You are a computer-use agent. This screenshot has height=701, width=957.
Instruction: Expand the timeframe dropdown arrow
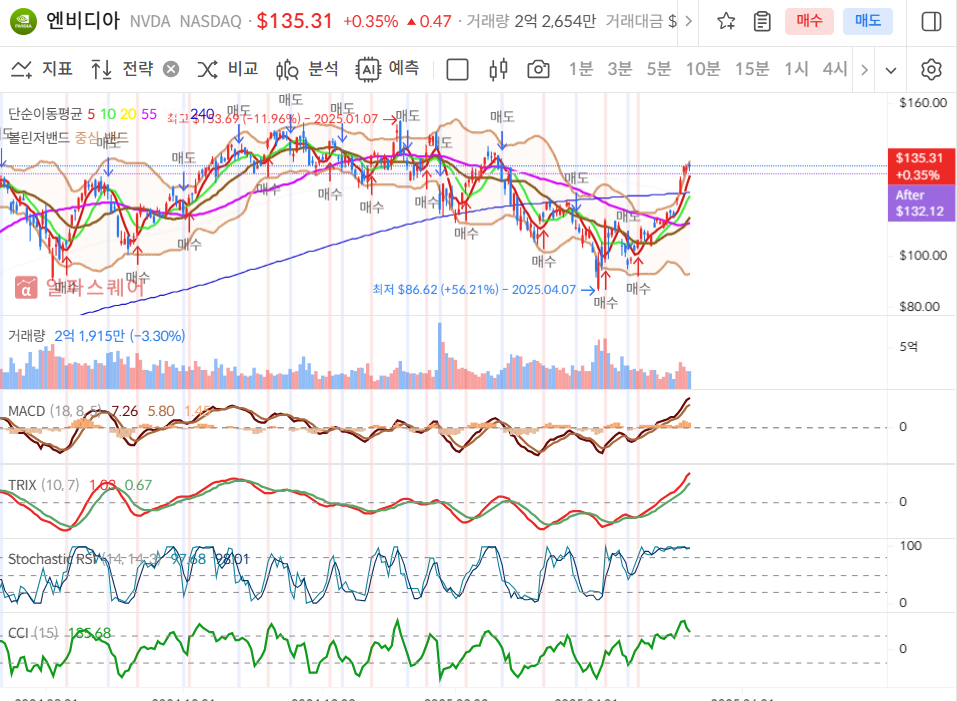(x=891, y=70)
